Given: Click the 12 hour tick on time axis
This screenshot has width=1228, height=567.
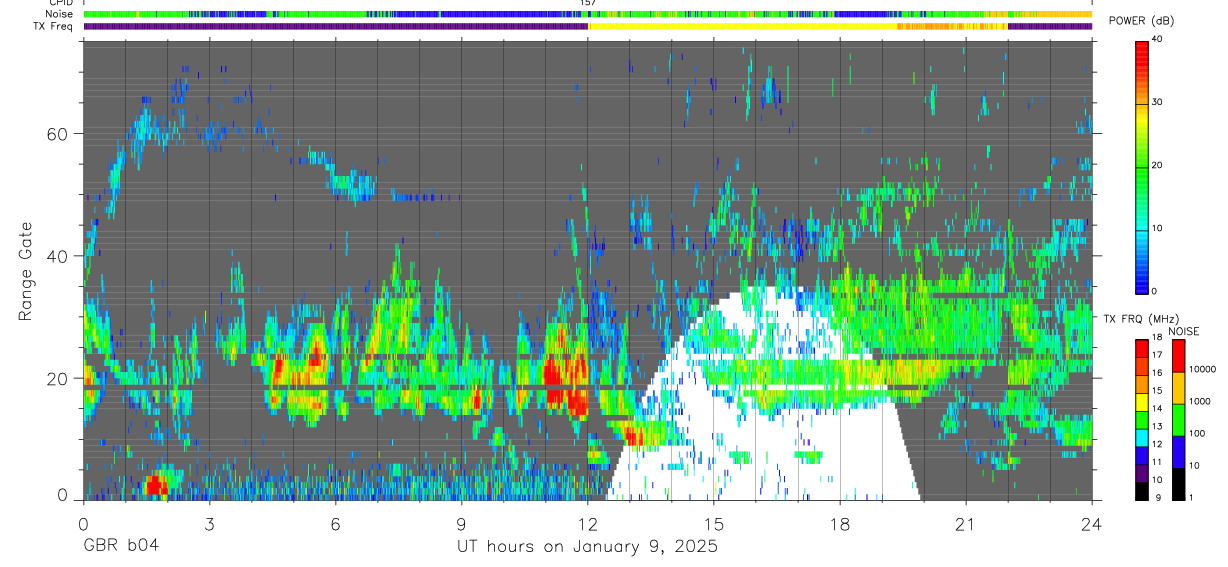Looking at the screenshot, I should point(587,523).
